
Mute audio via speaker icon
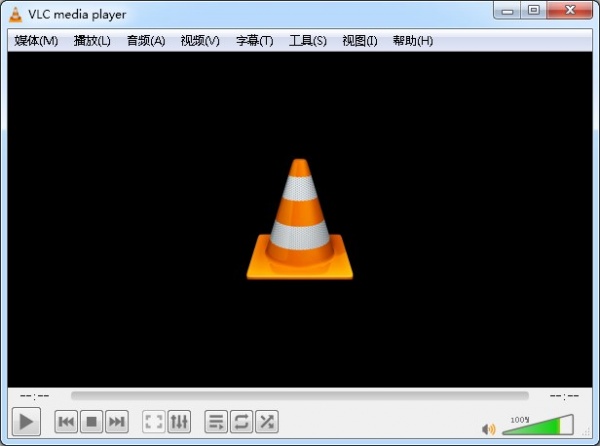[x=489, y=429]
